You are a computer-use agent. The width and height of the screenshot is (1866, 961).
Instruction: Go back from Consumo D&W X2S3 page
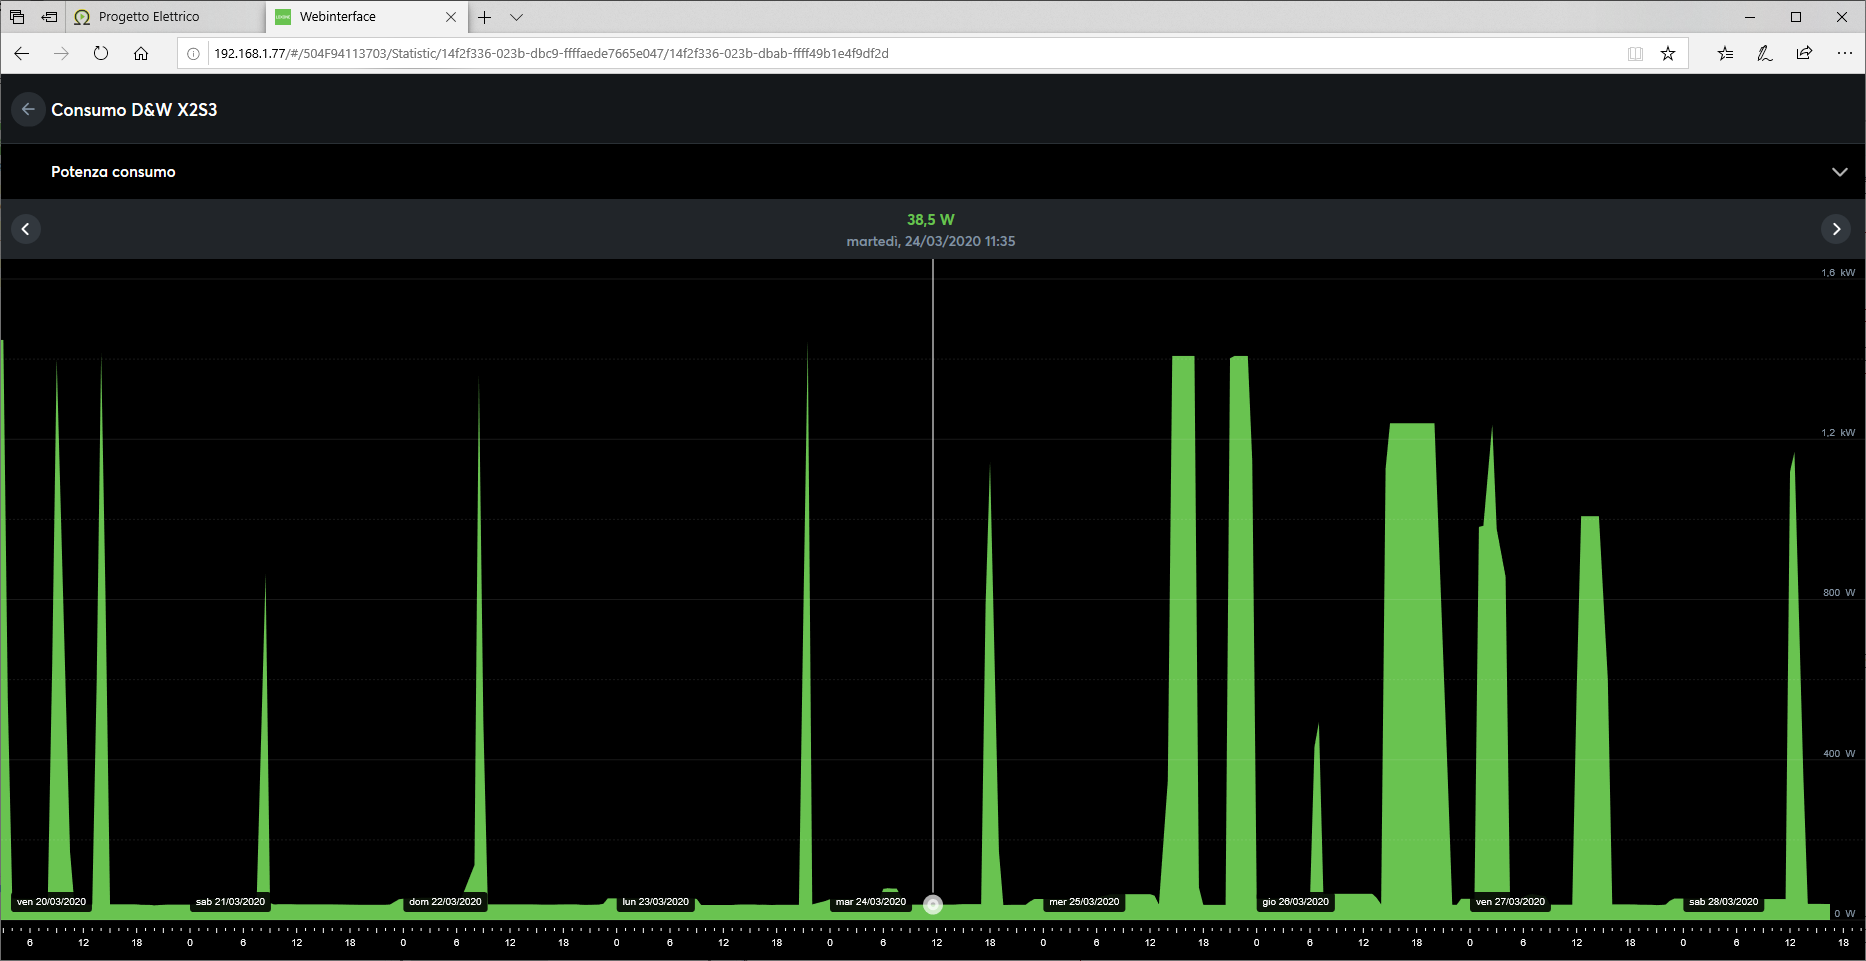(x=28, y=109)
